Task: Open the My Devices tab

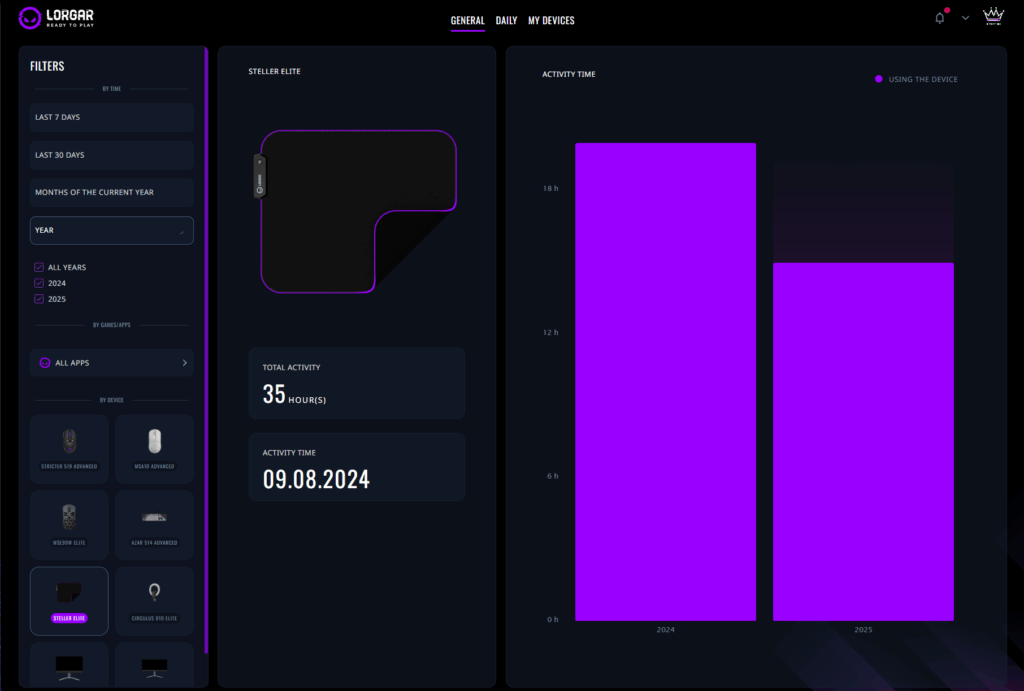Action: [551, 20]
